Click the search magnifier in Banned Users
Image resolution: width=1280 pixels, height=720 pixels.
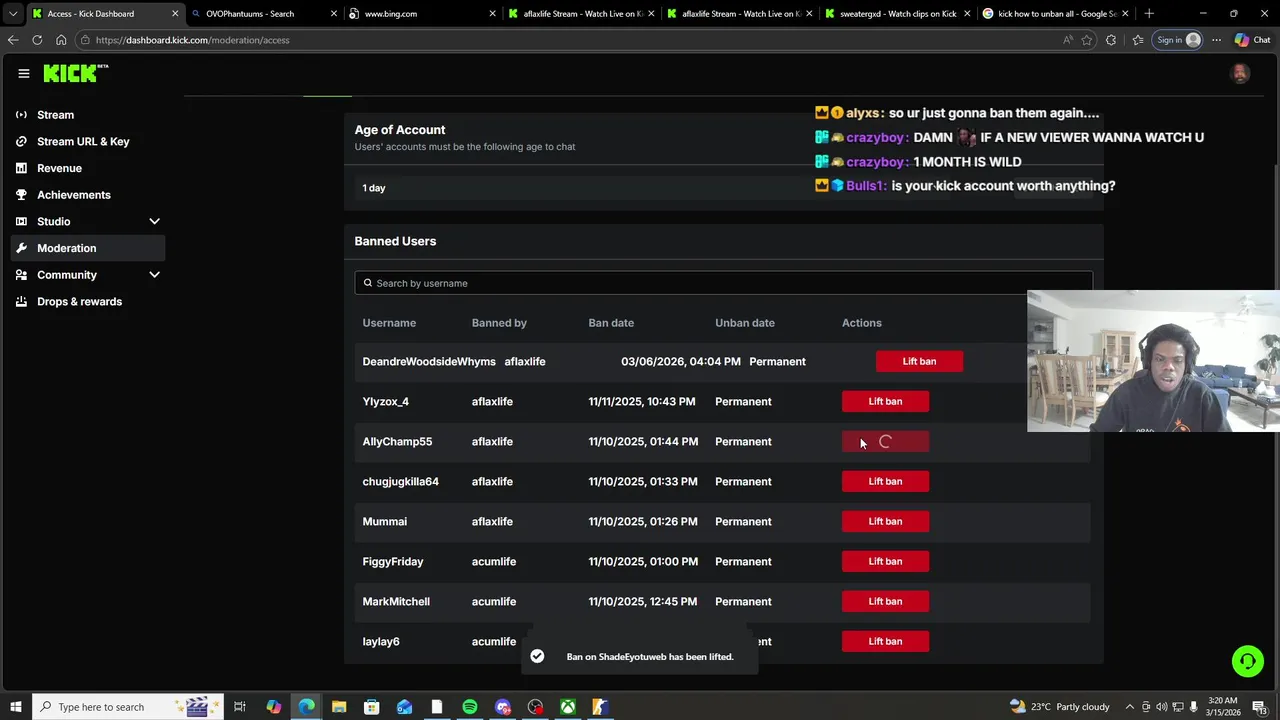367,283
